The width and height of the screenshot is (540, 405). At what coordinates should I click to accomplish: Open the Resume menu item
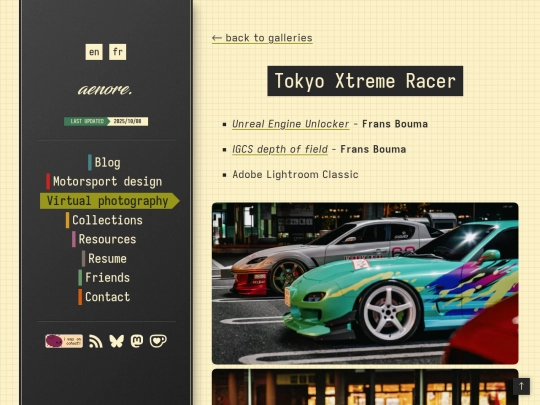click(x=104, y=258)
